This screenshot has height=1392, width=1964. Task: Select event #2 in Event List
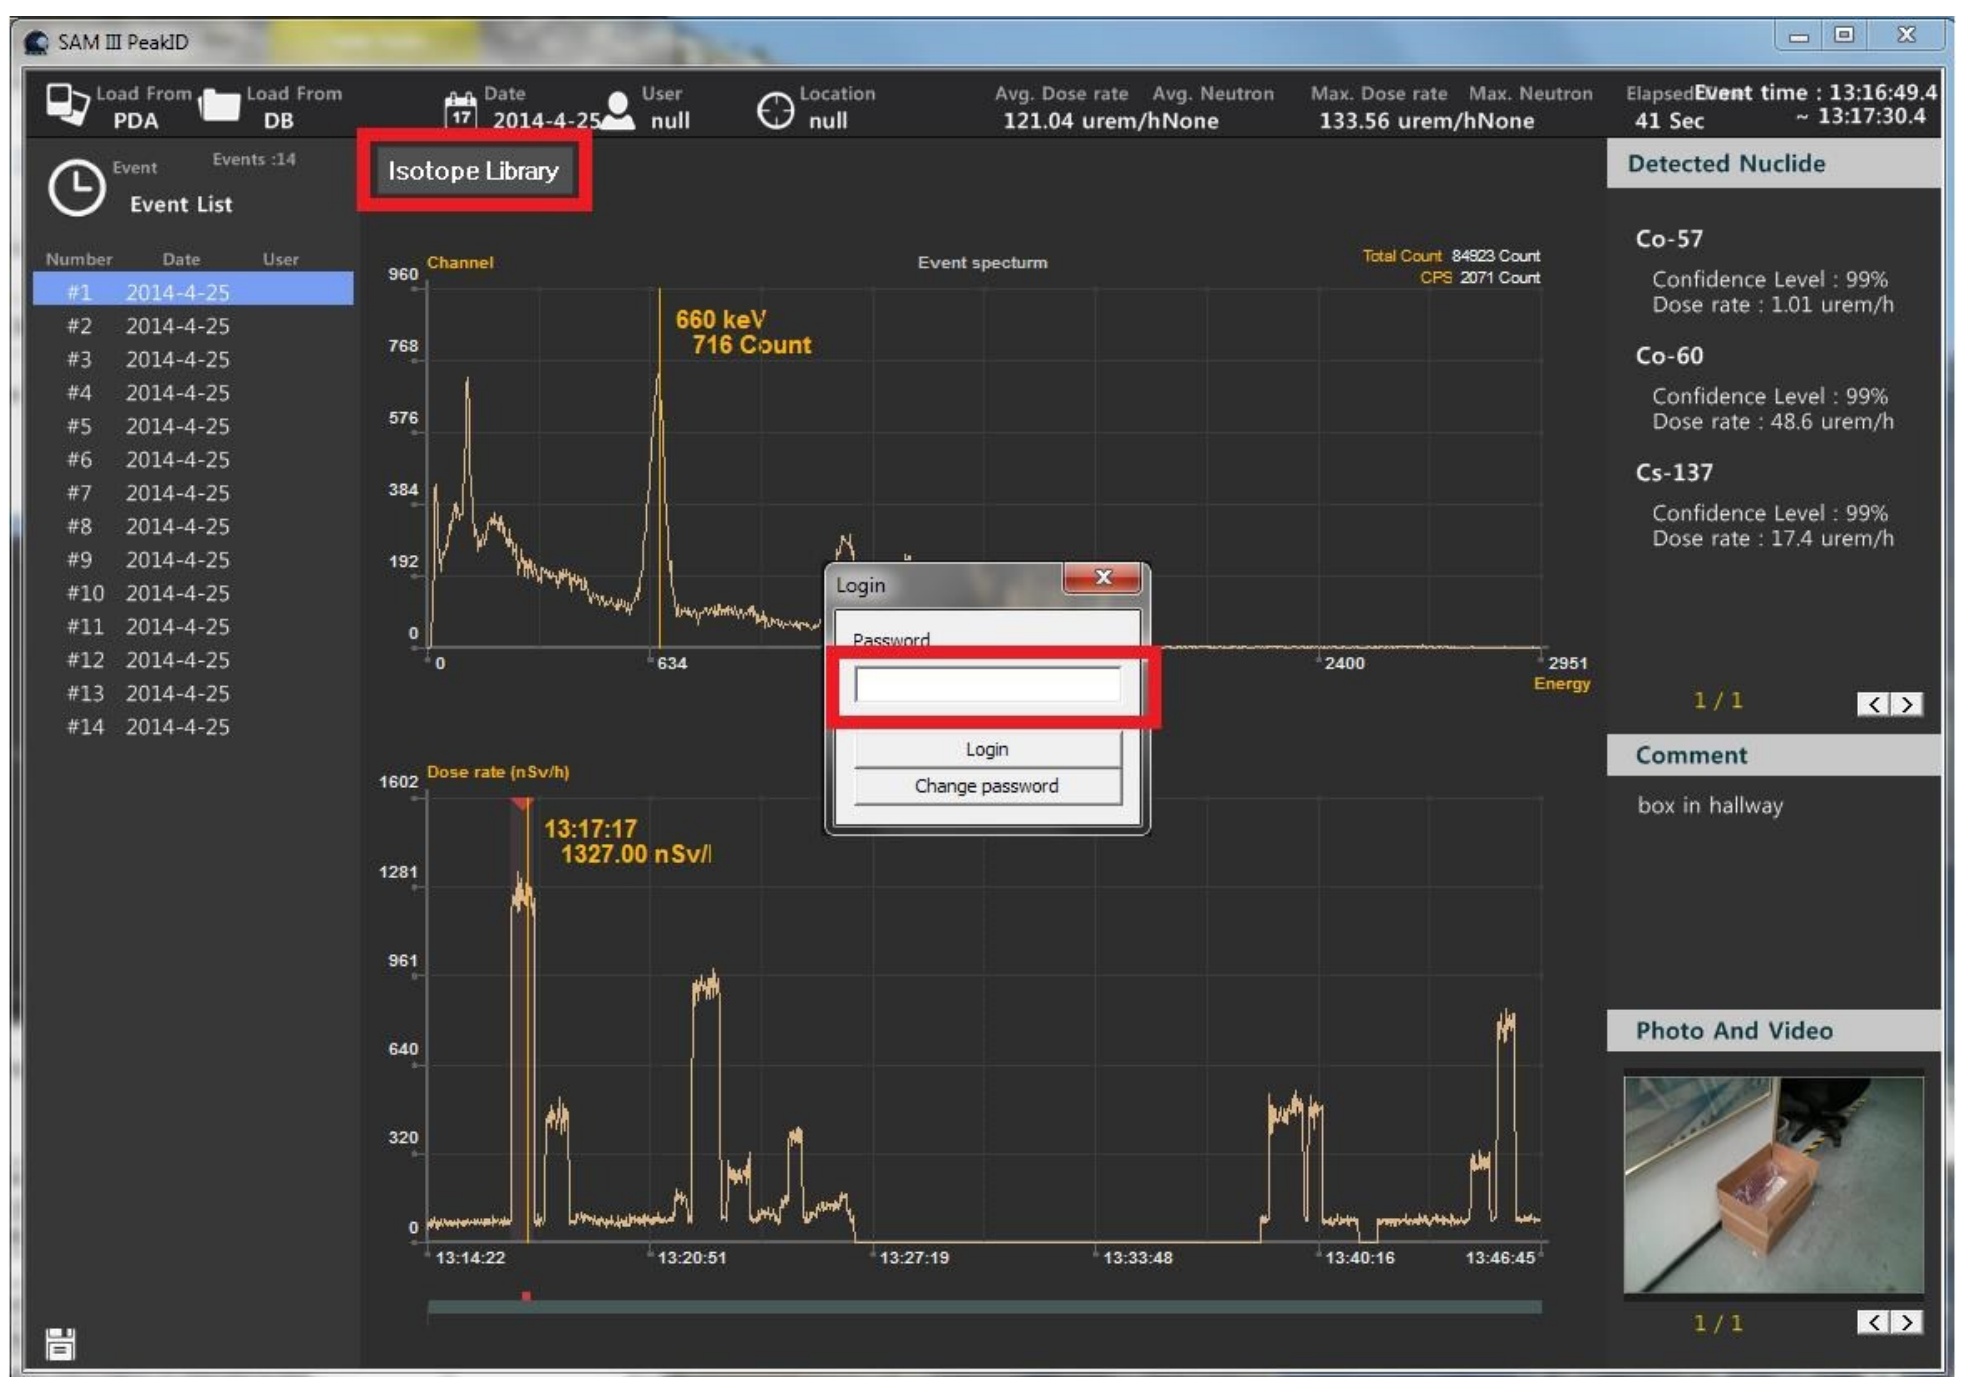[x=193, y=326]
